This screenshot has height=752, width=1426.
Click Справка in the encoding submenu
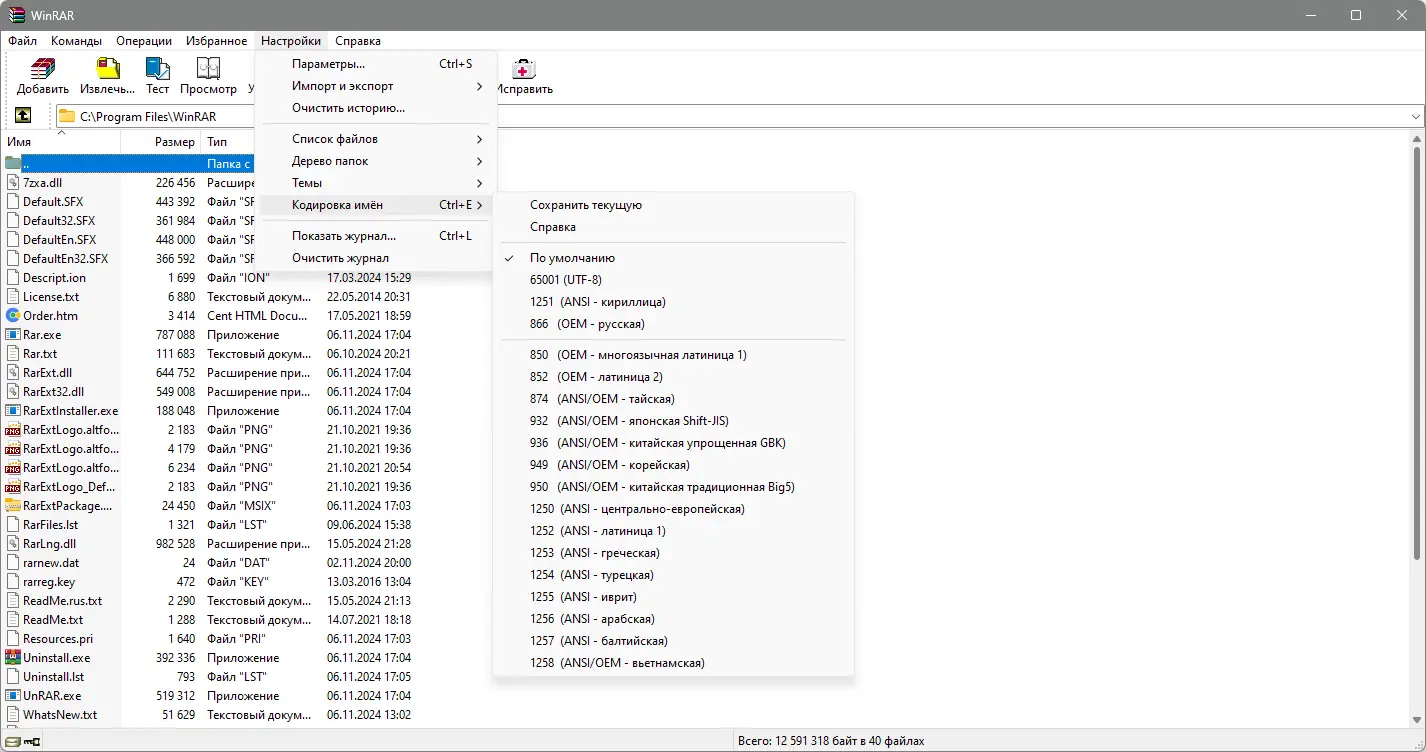[x=674, y=227]
